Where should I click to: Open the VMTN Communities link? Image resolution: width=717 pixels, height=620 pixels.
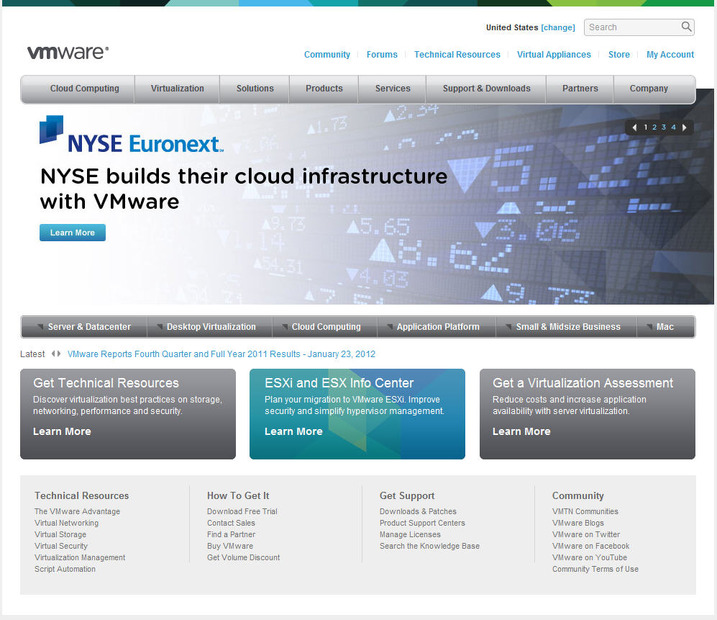click(x=585, y=511)
